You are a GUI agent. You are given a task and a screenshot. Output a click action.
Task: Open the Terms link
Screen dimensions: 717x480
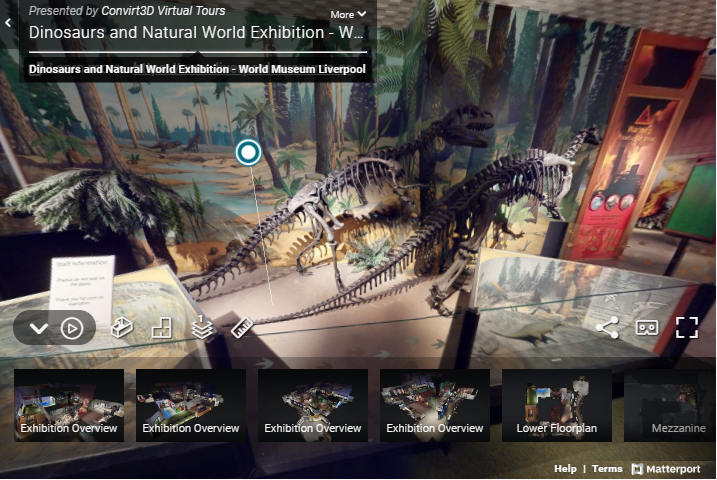point(606,469)
